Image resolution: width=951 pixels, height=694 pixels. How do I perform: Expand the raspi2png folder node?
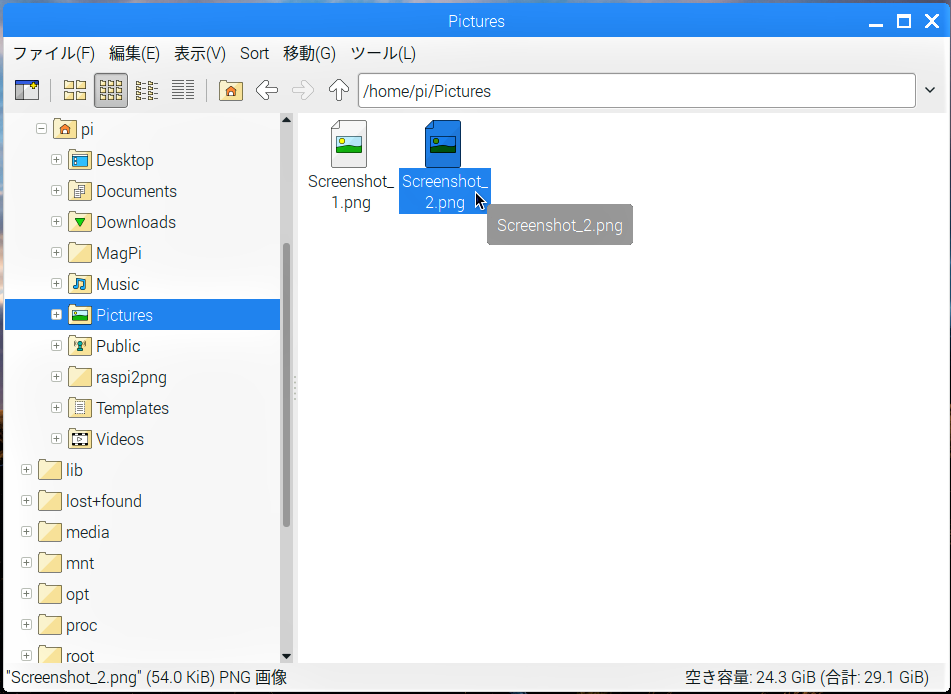(x=56, y=377)
